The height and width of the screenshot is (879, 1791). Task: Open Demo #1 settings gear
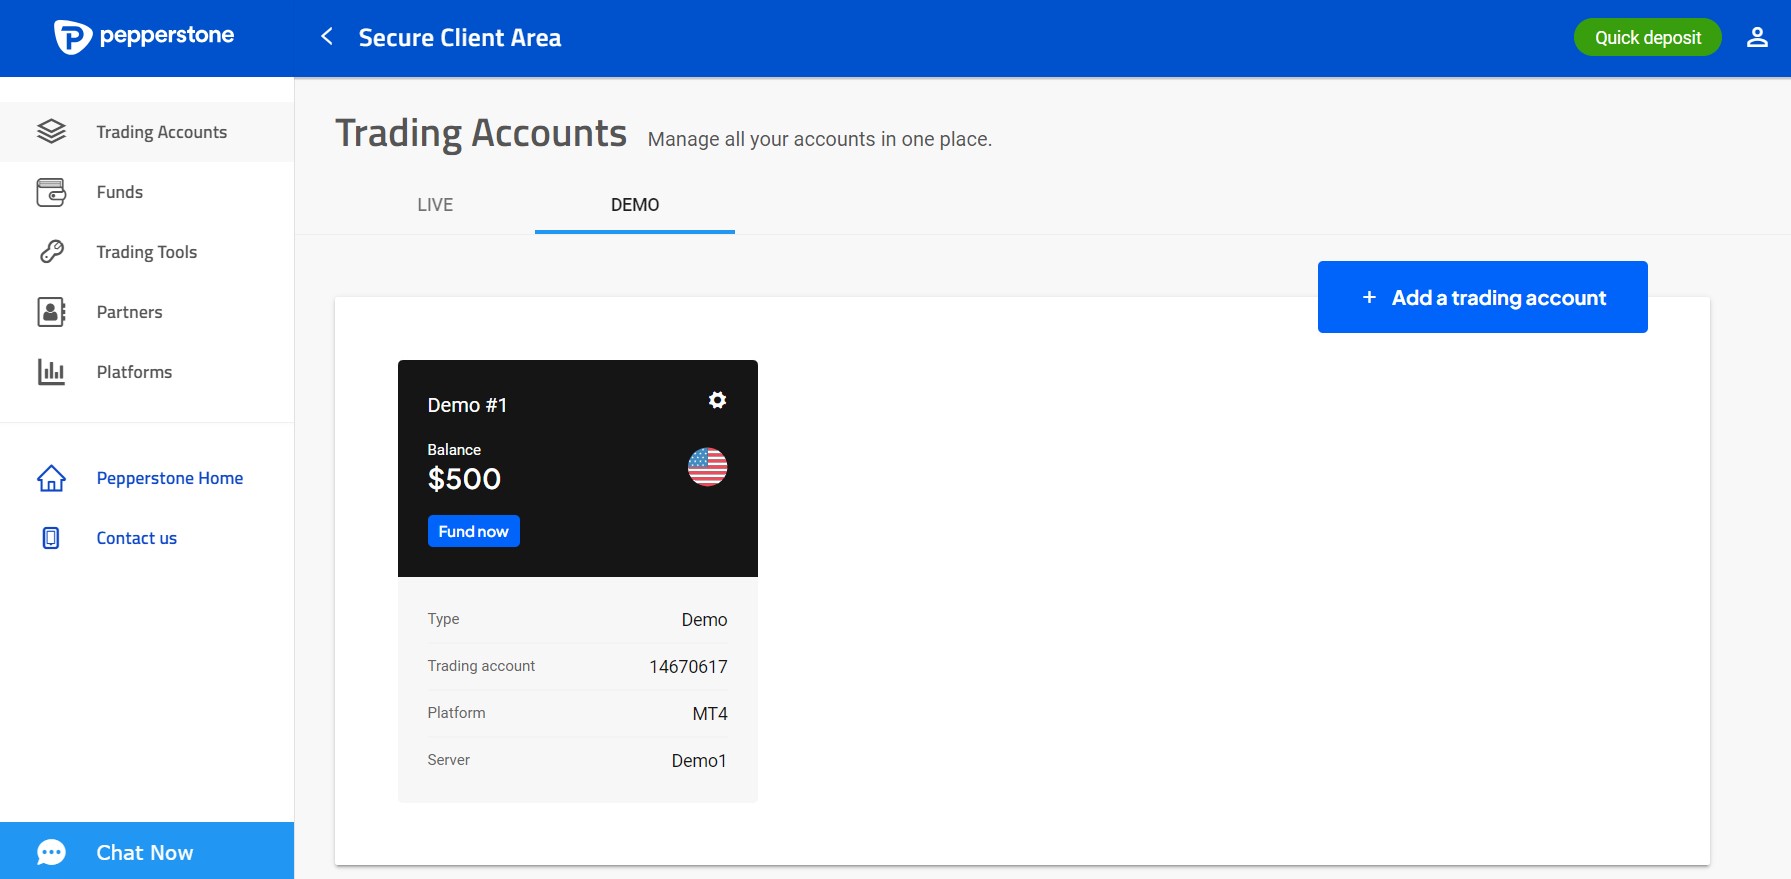point(717,400)
